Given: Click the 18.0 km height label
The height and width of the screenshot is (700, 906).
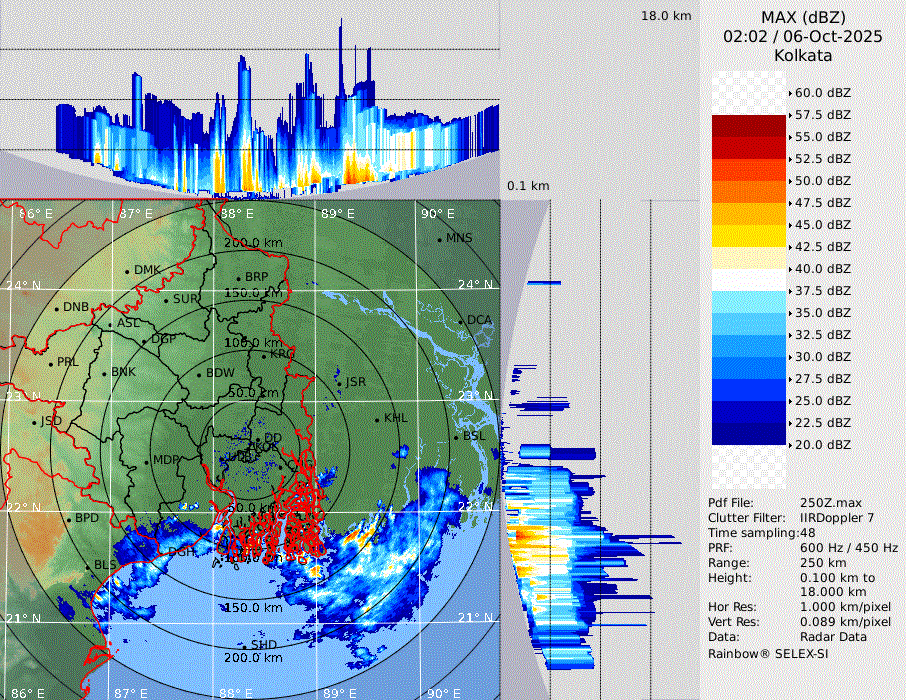Looking at the screenshot, I should (x=666, y=16).
